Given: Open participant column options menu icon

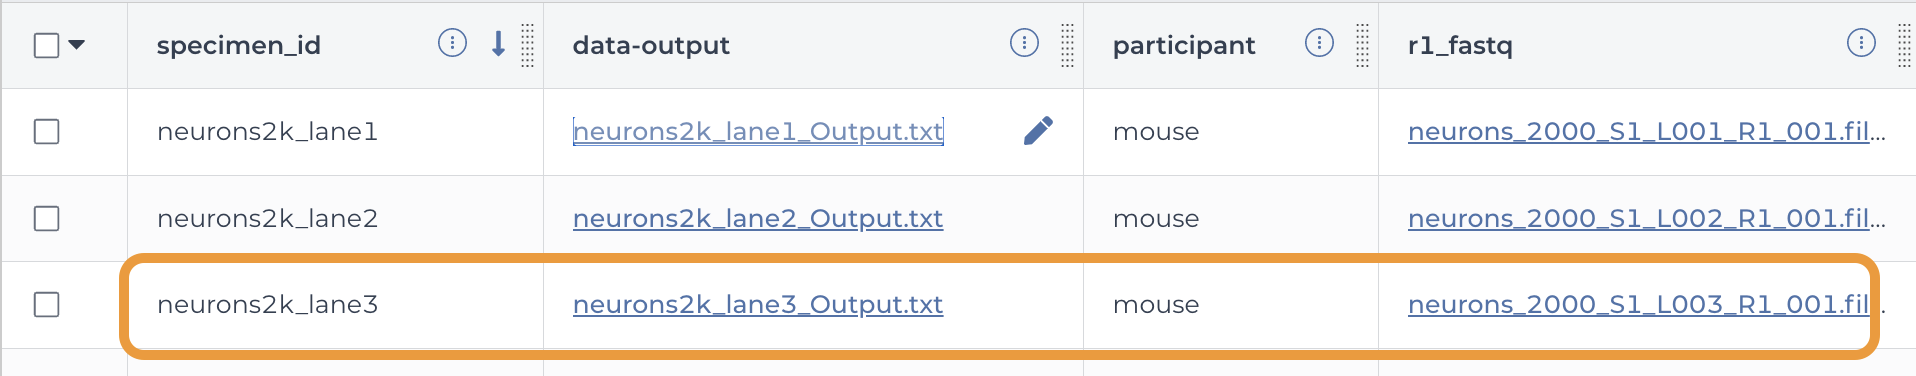Looking at the screenshot, I should pos(1319,43).
